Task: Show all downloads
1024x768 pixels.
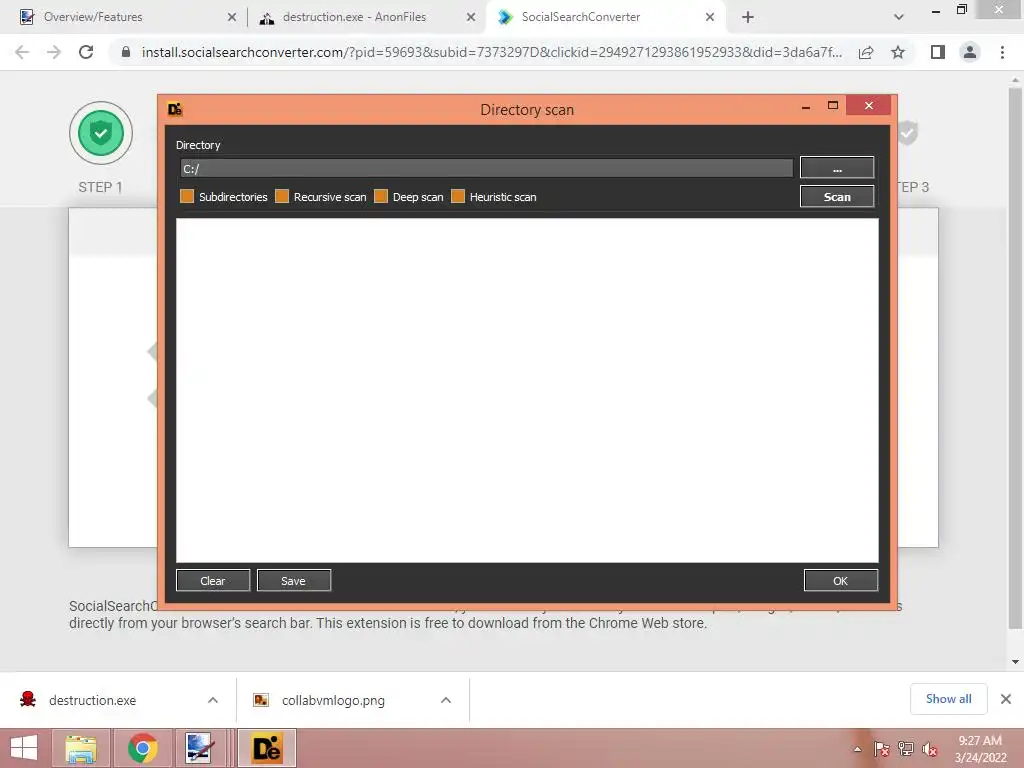Action: (948, 699)
